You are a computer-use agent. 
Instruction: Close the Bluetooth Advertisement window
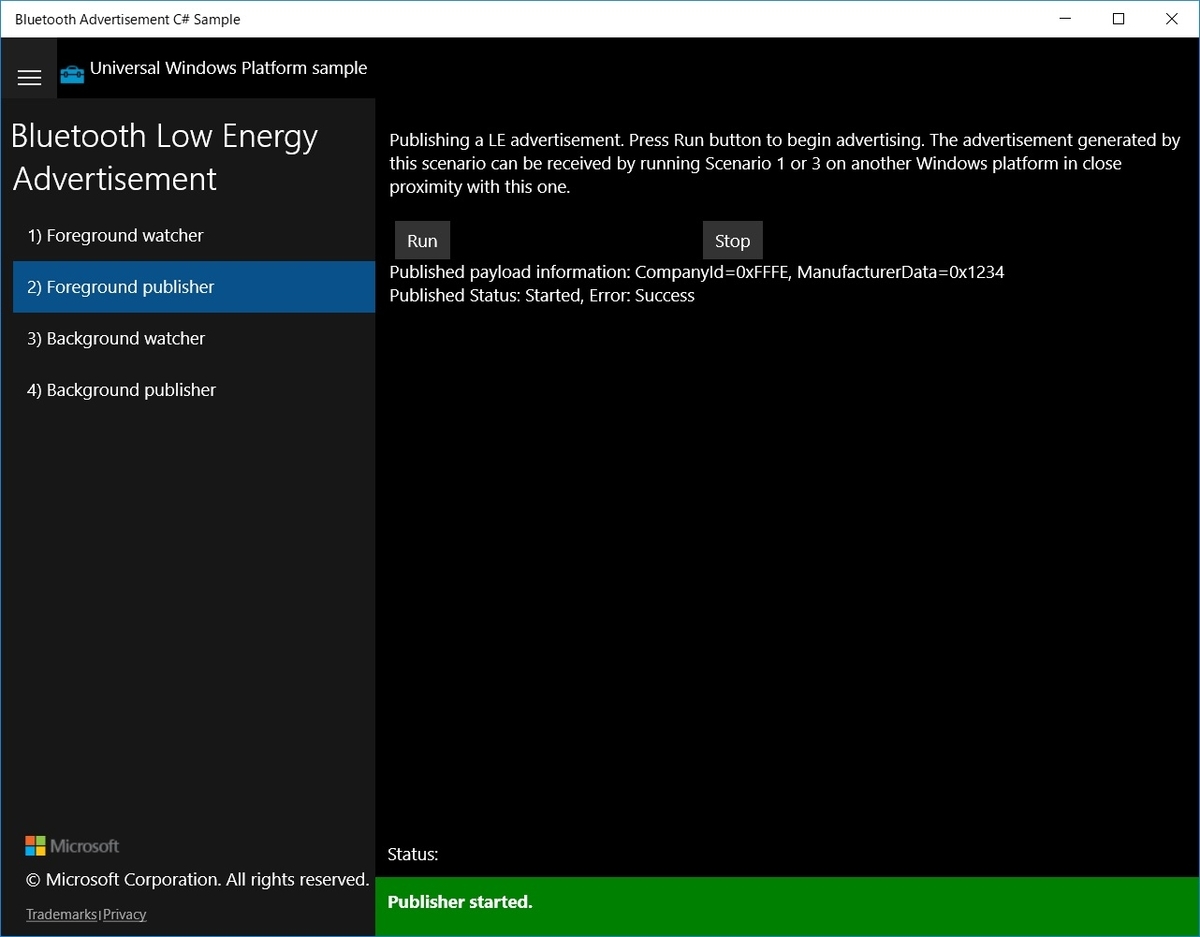coord(1172,19)
